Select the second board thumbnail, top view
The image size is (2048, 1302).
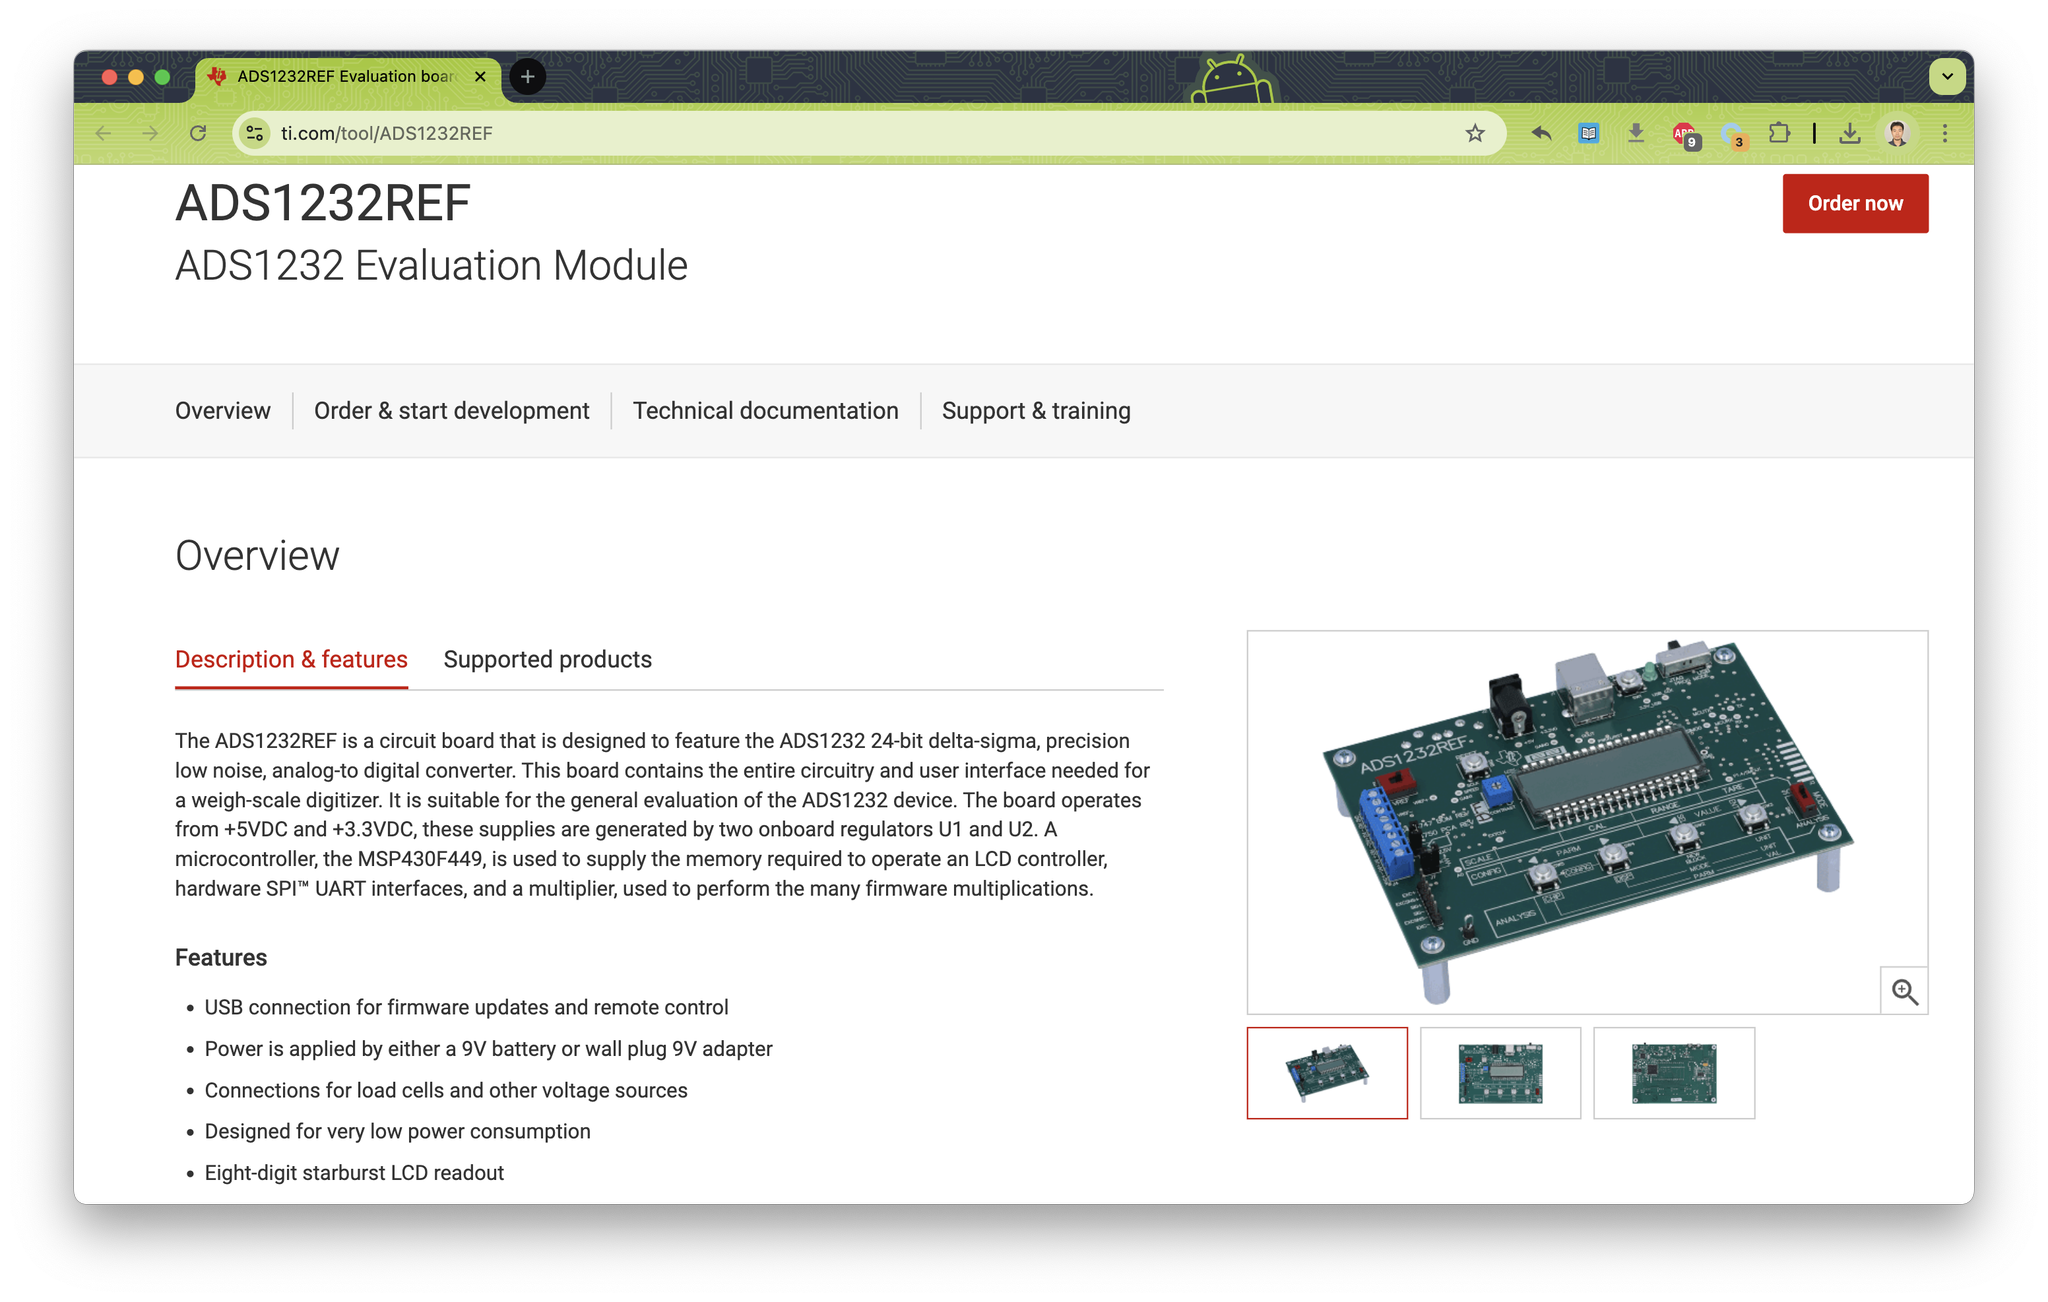point(1500,1072)
